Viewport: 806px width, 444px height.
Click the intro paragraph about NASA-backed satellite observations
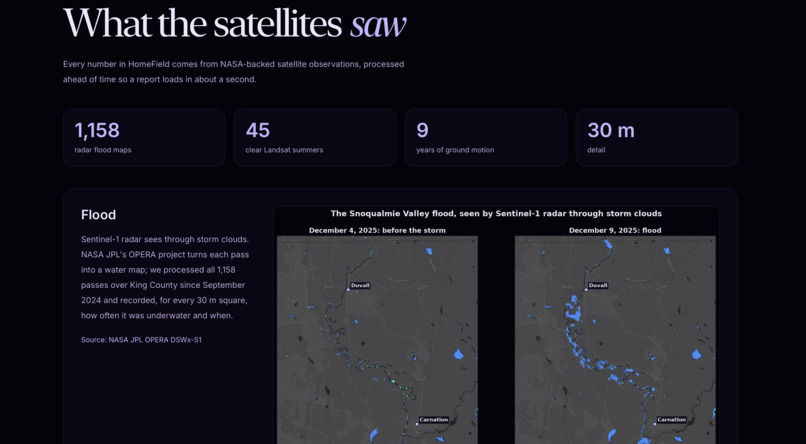click(233, 72)
